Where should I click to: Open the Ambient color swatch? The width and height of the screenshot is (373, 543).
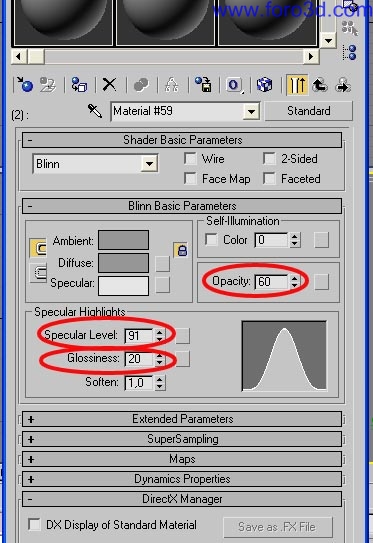click(124, 240)
